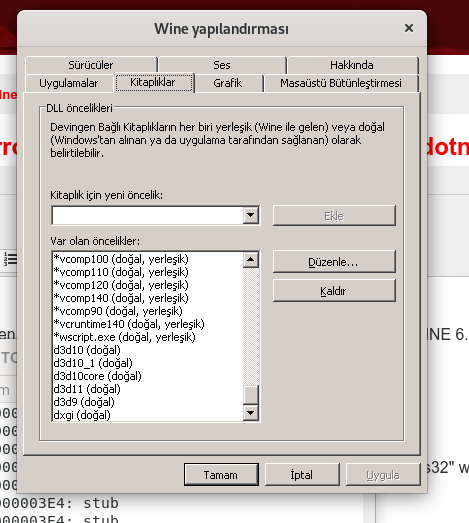Click the Düzenle... button

click(x=334, y=262)
